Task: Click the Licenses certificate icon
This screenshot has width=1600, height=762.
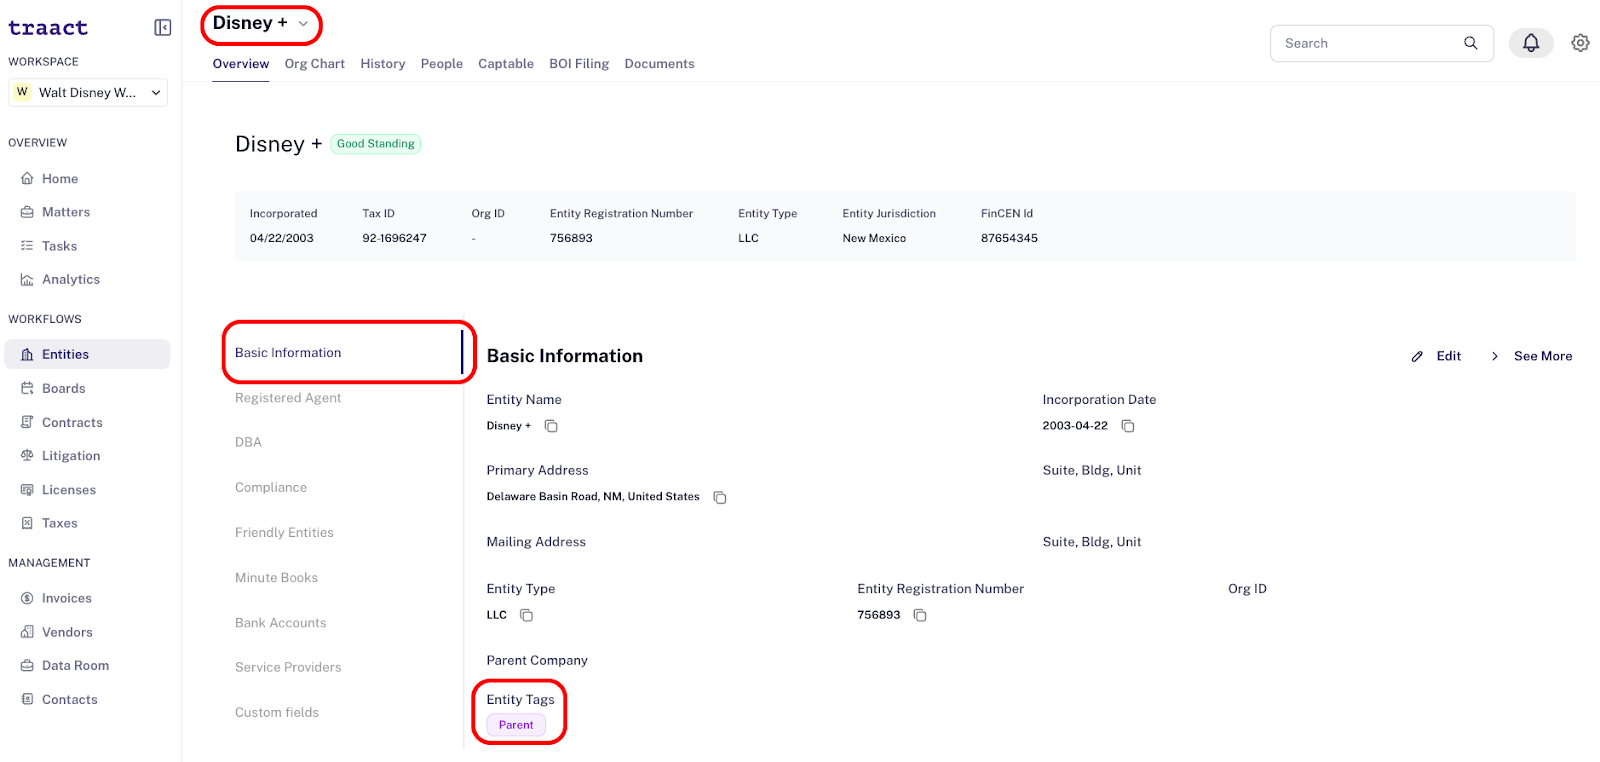Action: (x=27, y=490)
